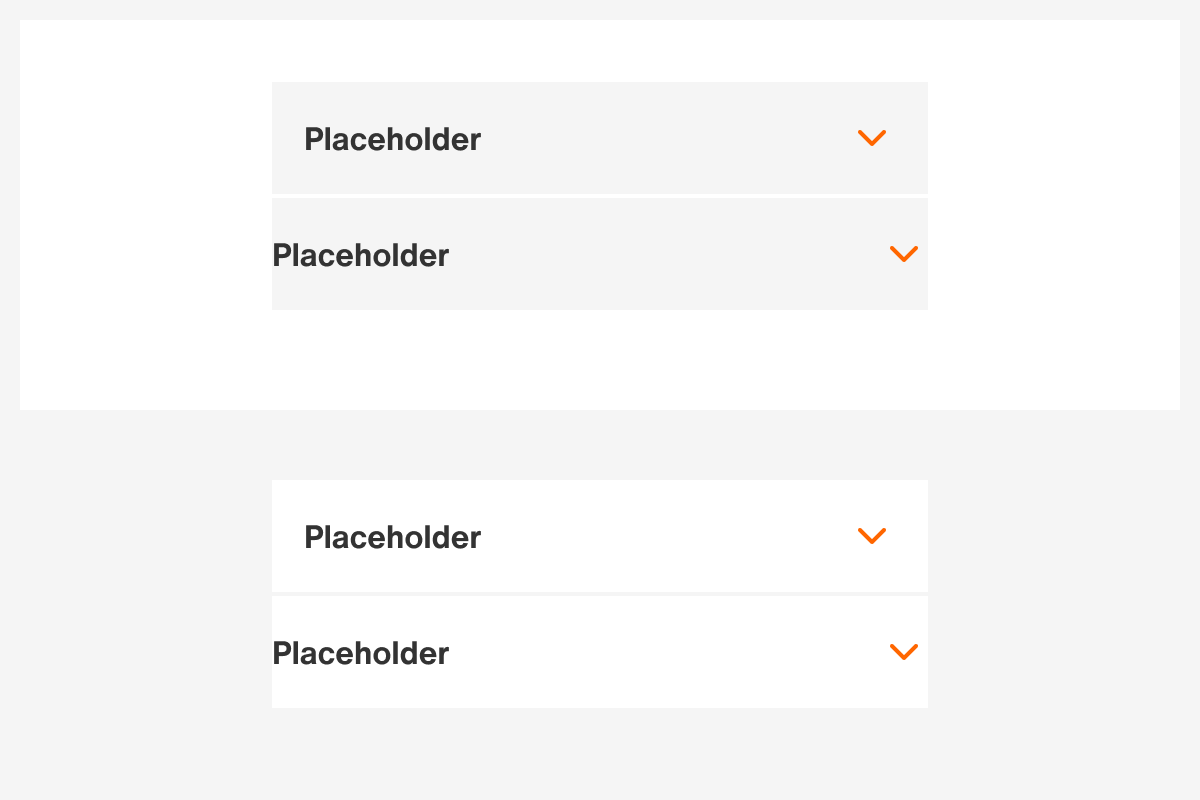
Task: Select the flush-left Placeholder text in gray group
Action: 361,255
